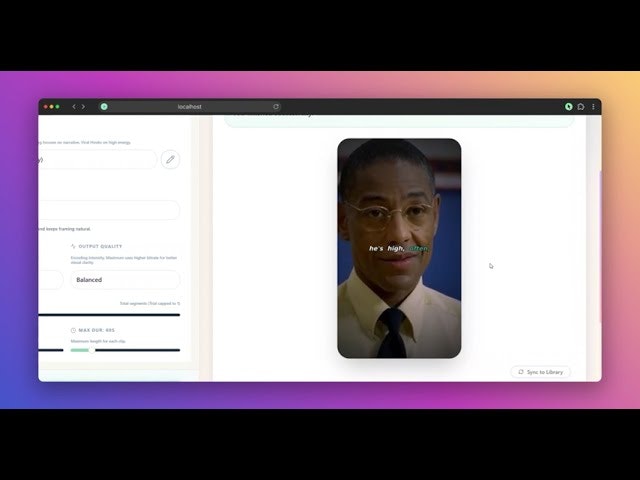Click the partially hidden dropdown left of Balanced

tap(51, 280)
